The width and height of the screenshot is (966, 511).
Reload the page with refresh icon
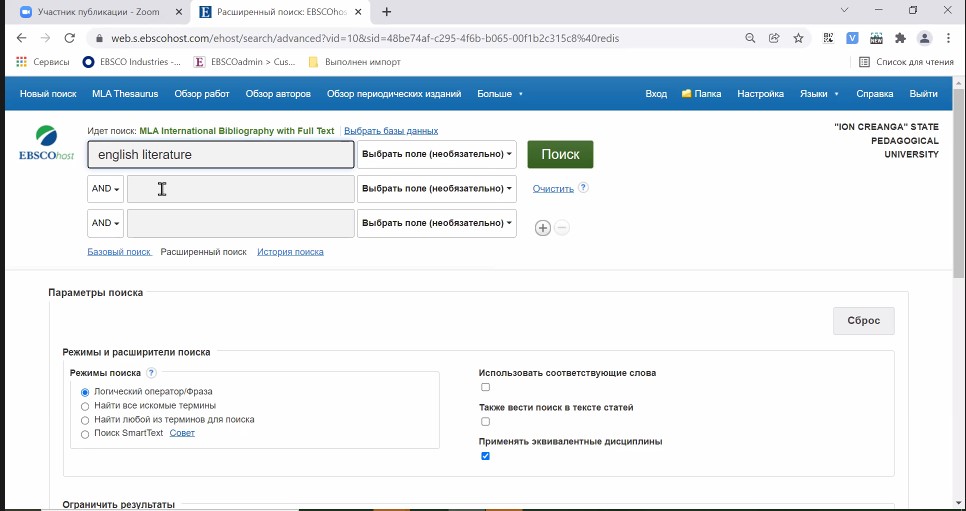(x=70, y=38)
